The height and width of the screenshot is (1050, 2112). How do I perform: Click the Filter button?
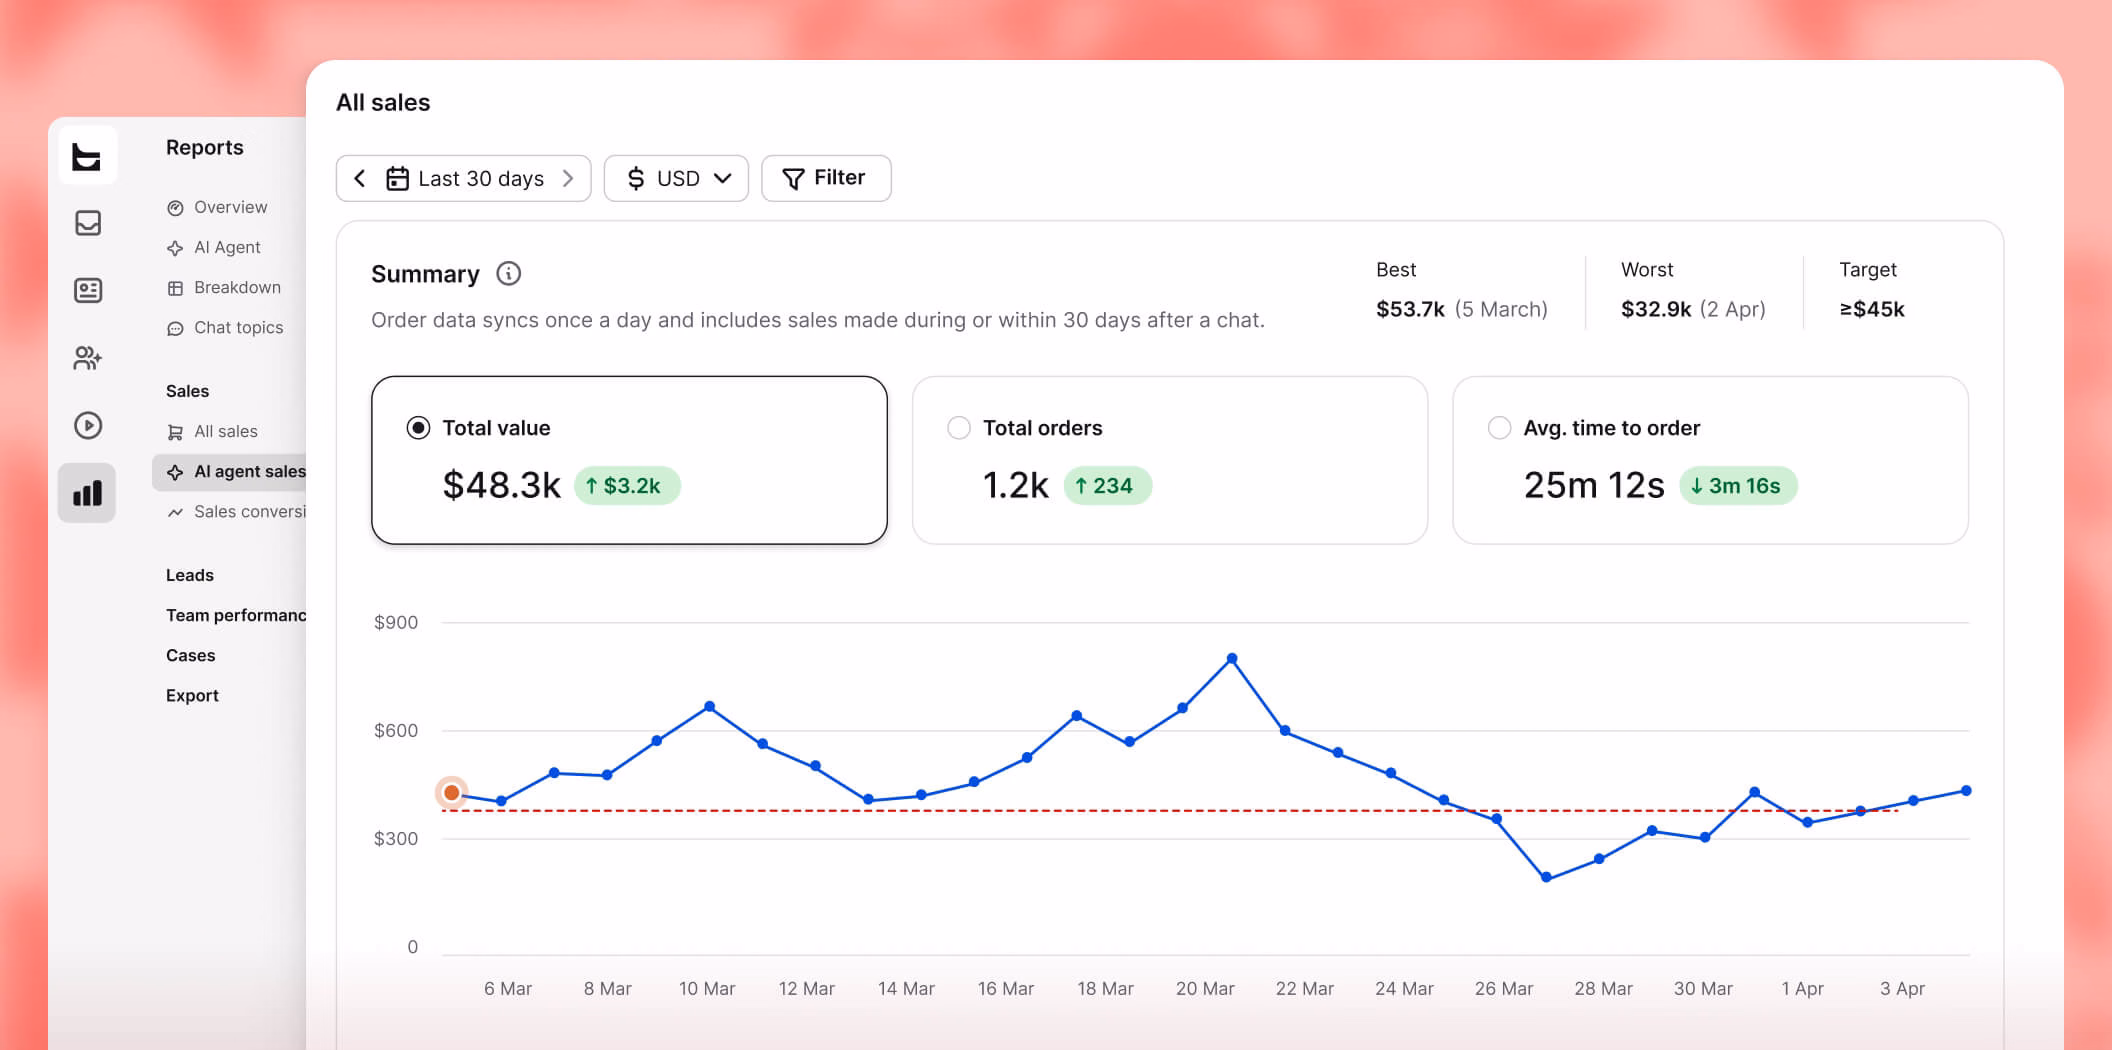pos(826,178)
